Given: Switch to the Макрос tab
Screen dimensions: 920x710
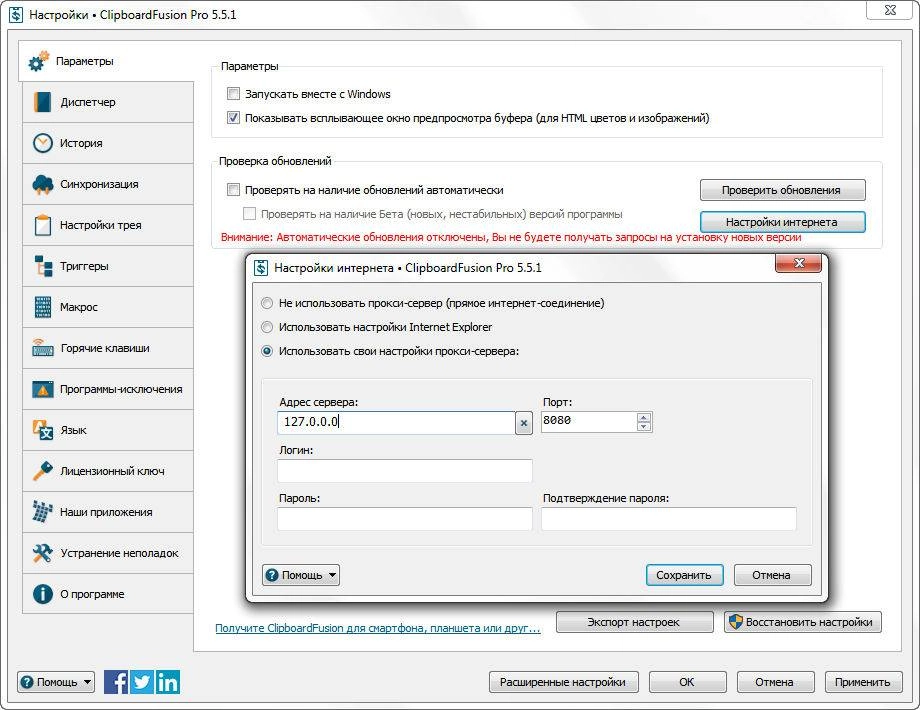Looking at the screenshot, I should click(x=108, y=307).
